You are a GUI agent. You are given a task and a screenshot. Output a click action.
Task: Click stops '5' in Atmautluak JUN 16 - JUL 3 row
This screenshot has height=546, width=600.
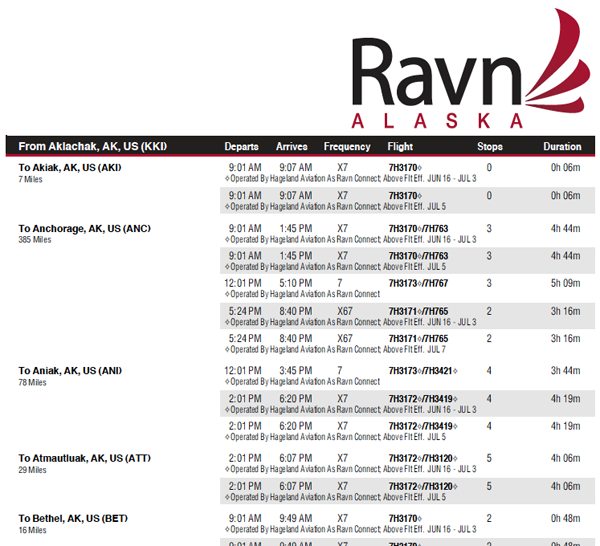(489, 458)
